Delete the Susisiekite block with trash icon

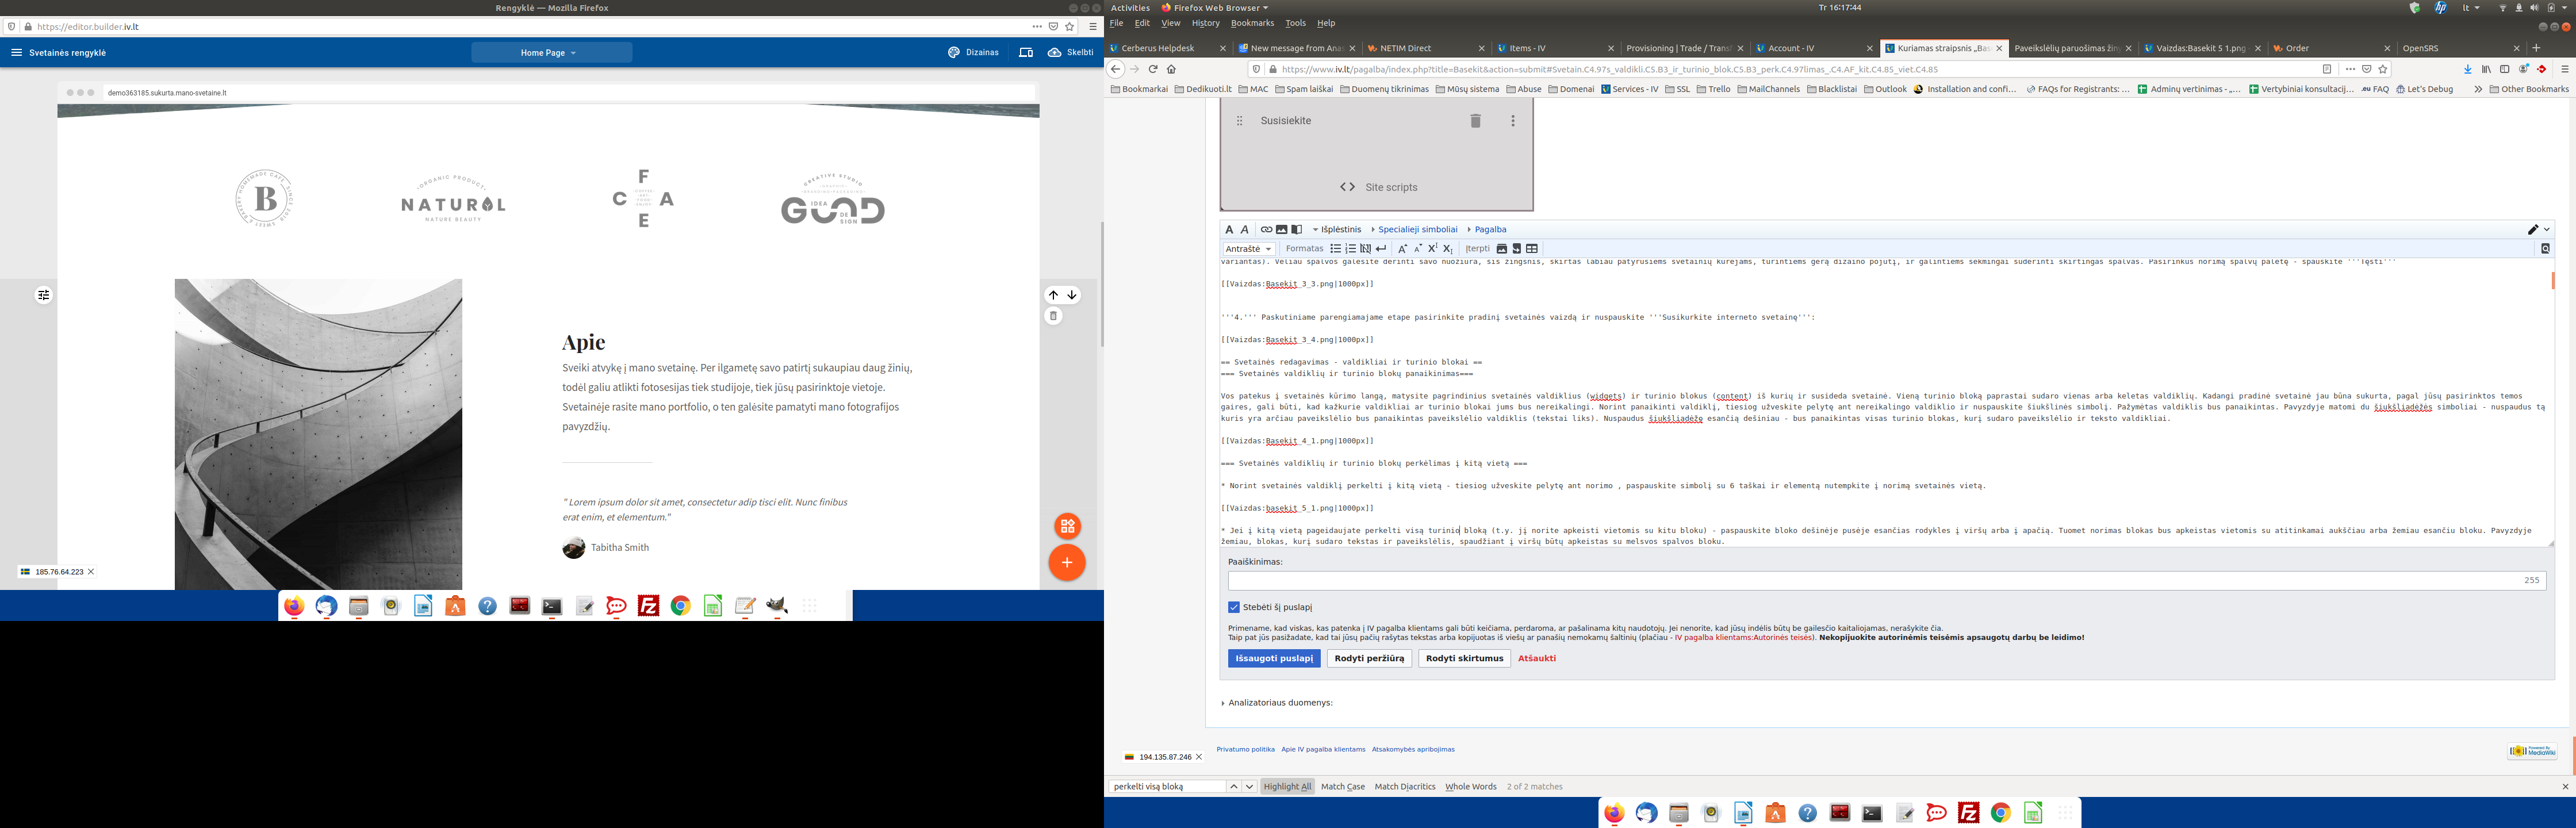point(1475,121)
